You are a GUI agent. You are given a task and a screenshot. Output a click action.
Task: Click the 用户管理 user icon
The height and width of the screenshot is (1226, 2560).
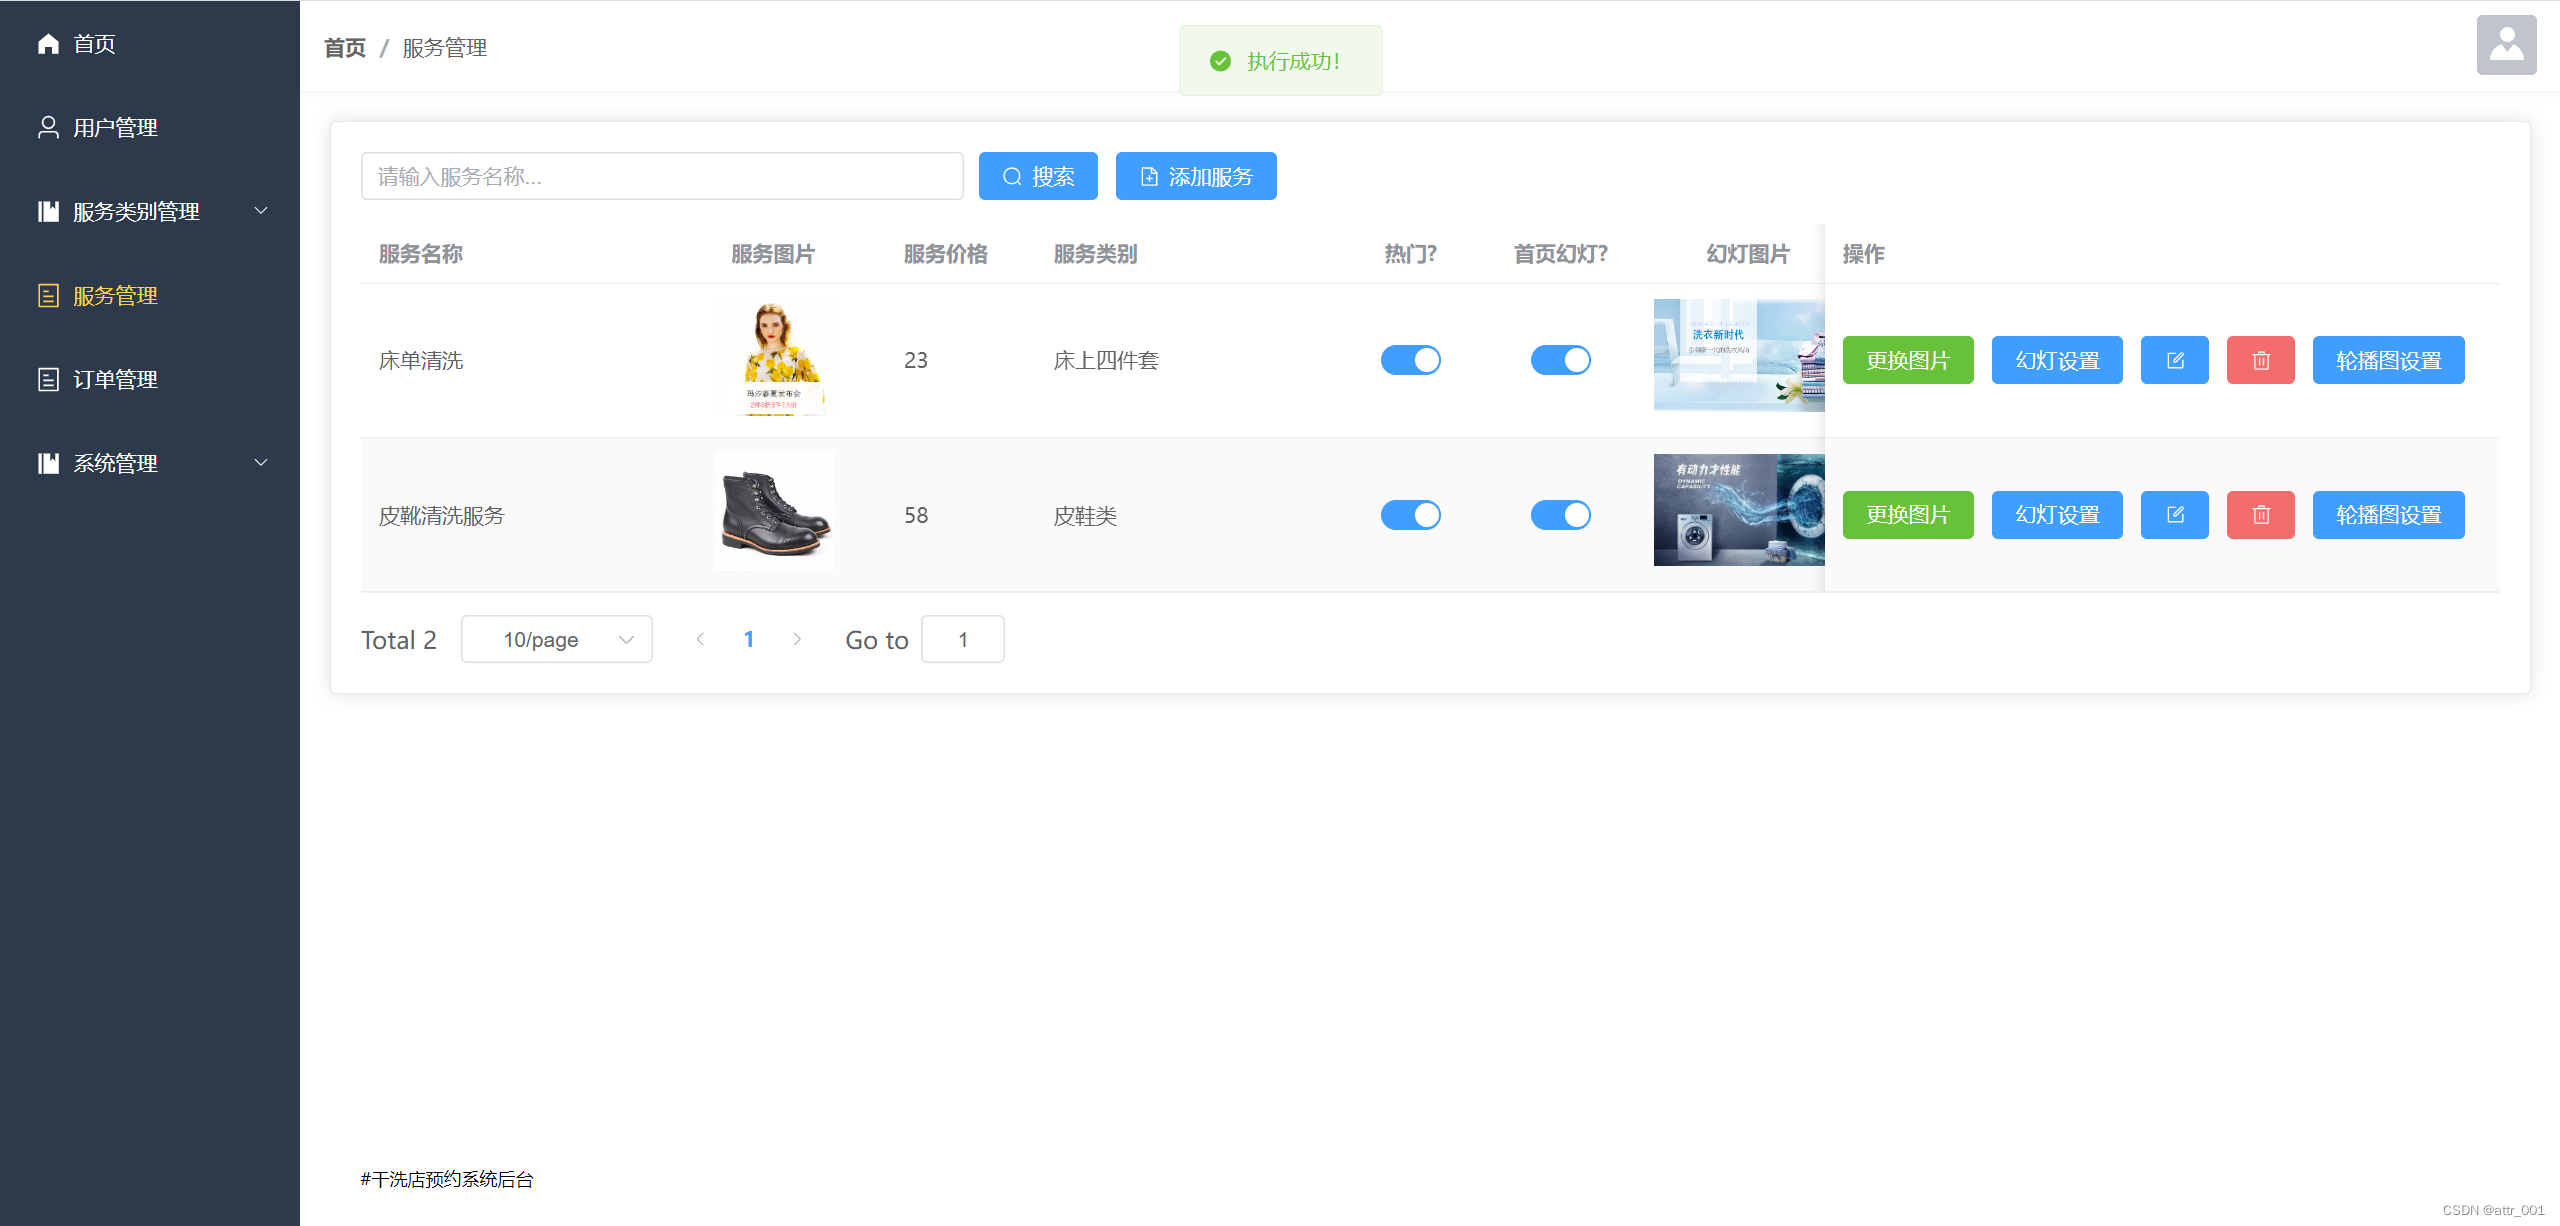pyautogui.click(x=48, y=127)
